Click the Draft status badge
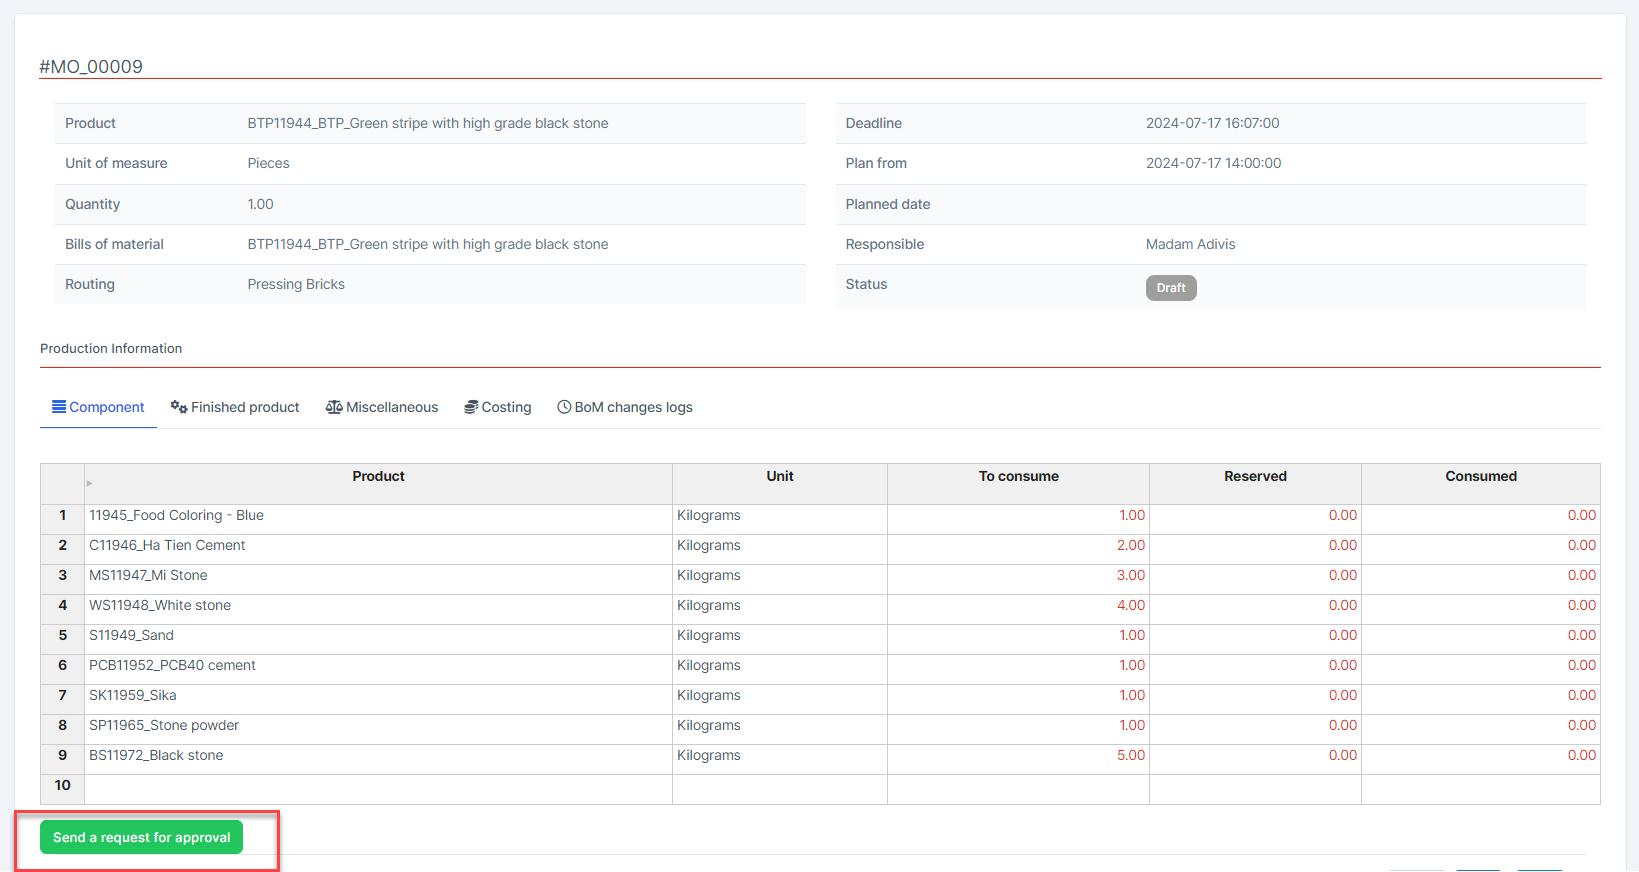This screenshot has height=872, width=1639. (1170, 288)
